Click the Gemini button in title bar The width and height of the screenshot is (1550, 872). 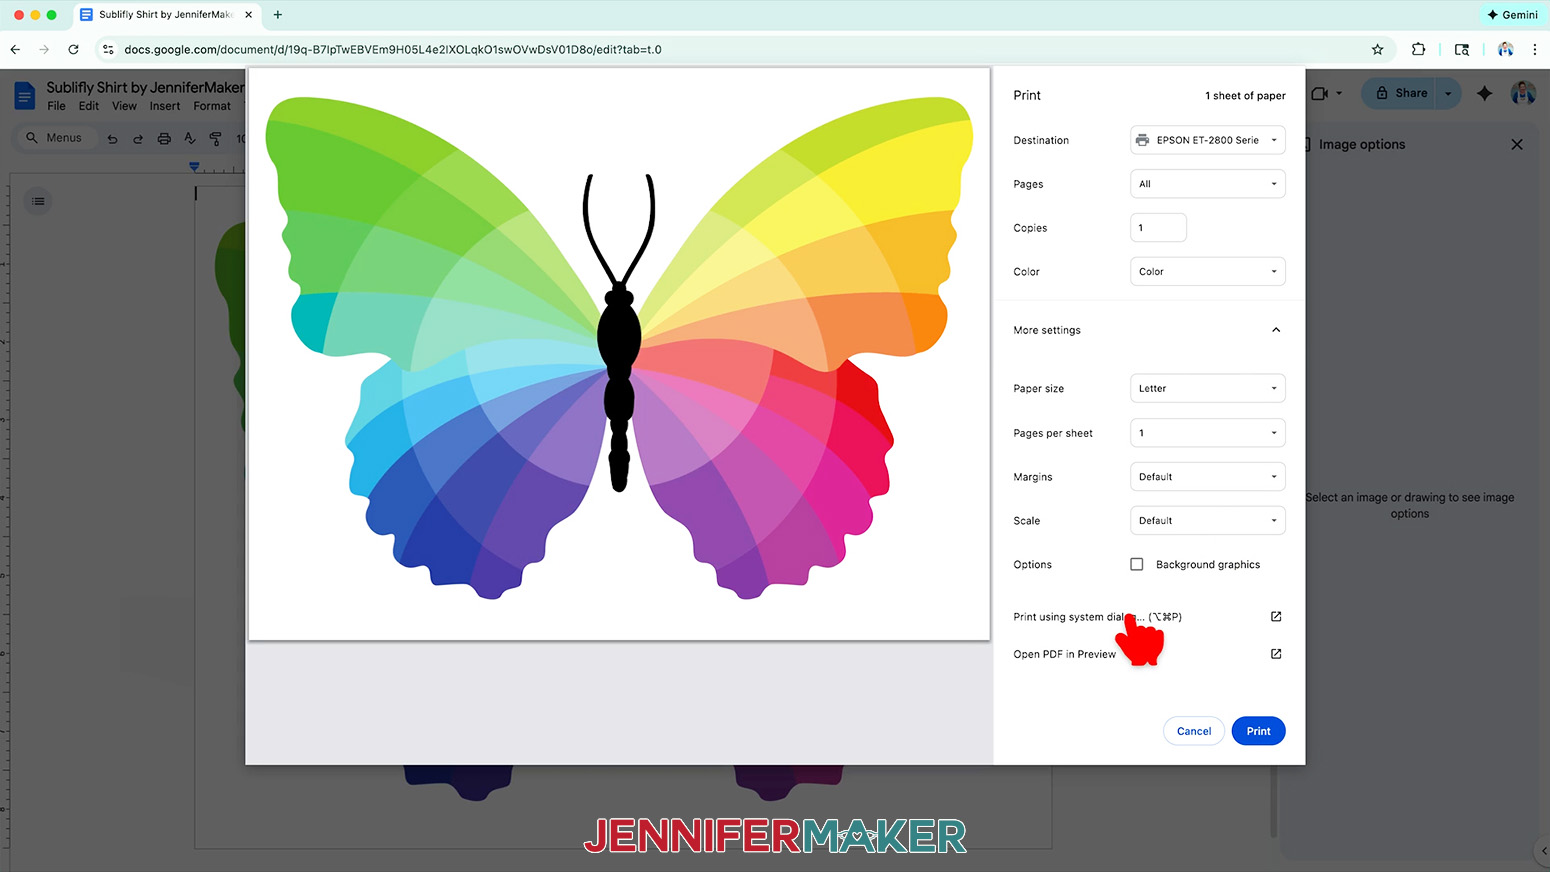1512,15
